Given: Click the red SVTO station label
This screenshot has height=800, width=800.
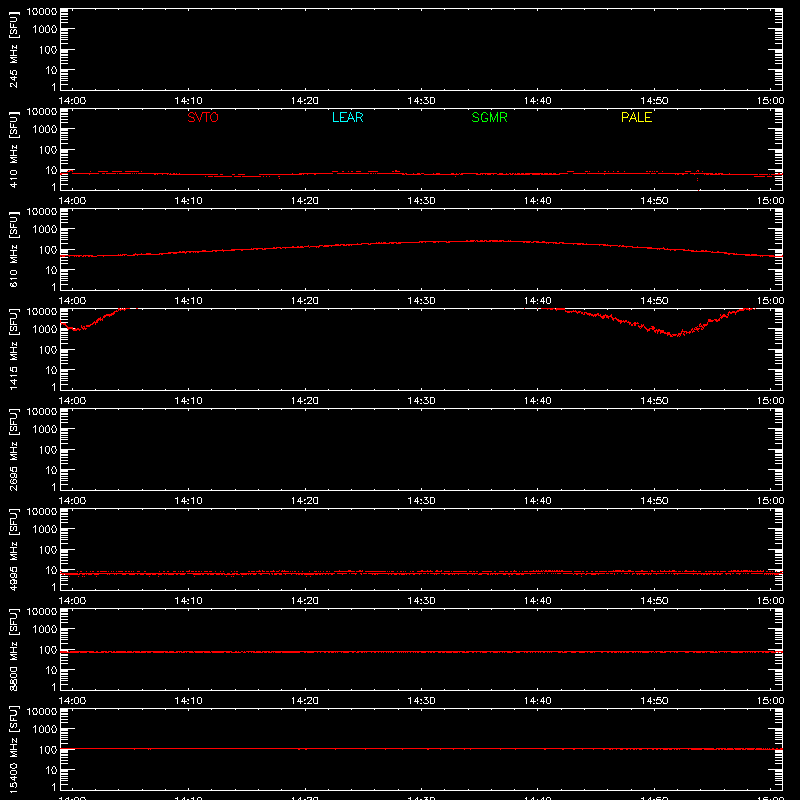Looking at the screenshot, I should 203,117.
